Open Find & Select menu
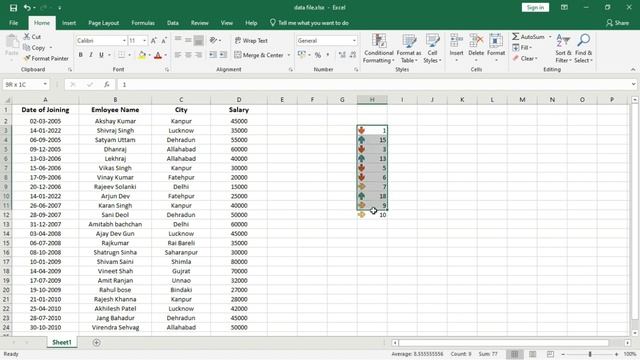 [583, 49]
